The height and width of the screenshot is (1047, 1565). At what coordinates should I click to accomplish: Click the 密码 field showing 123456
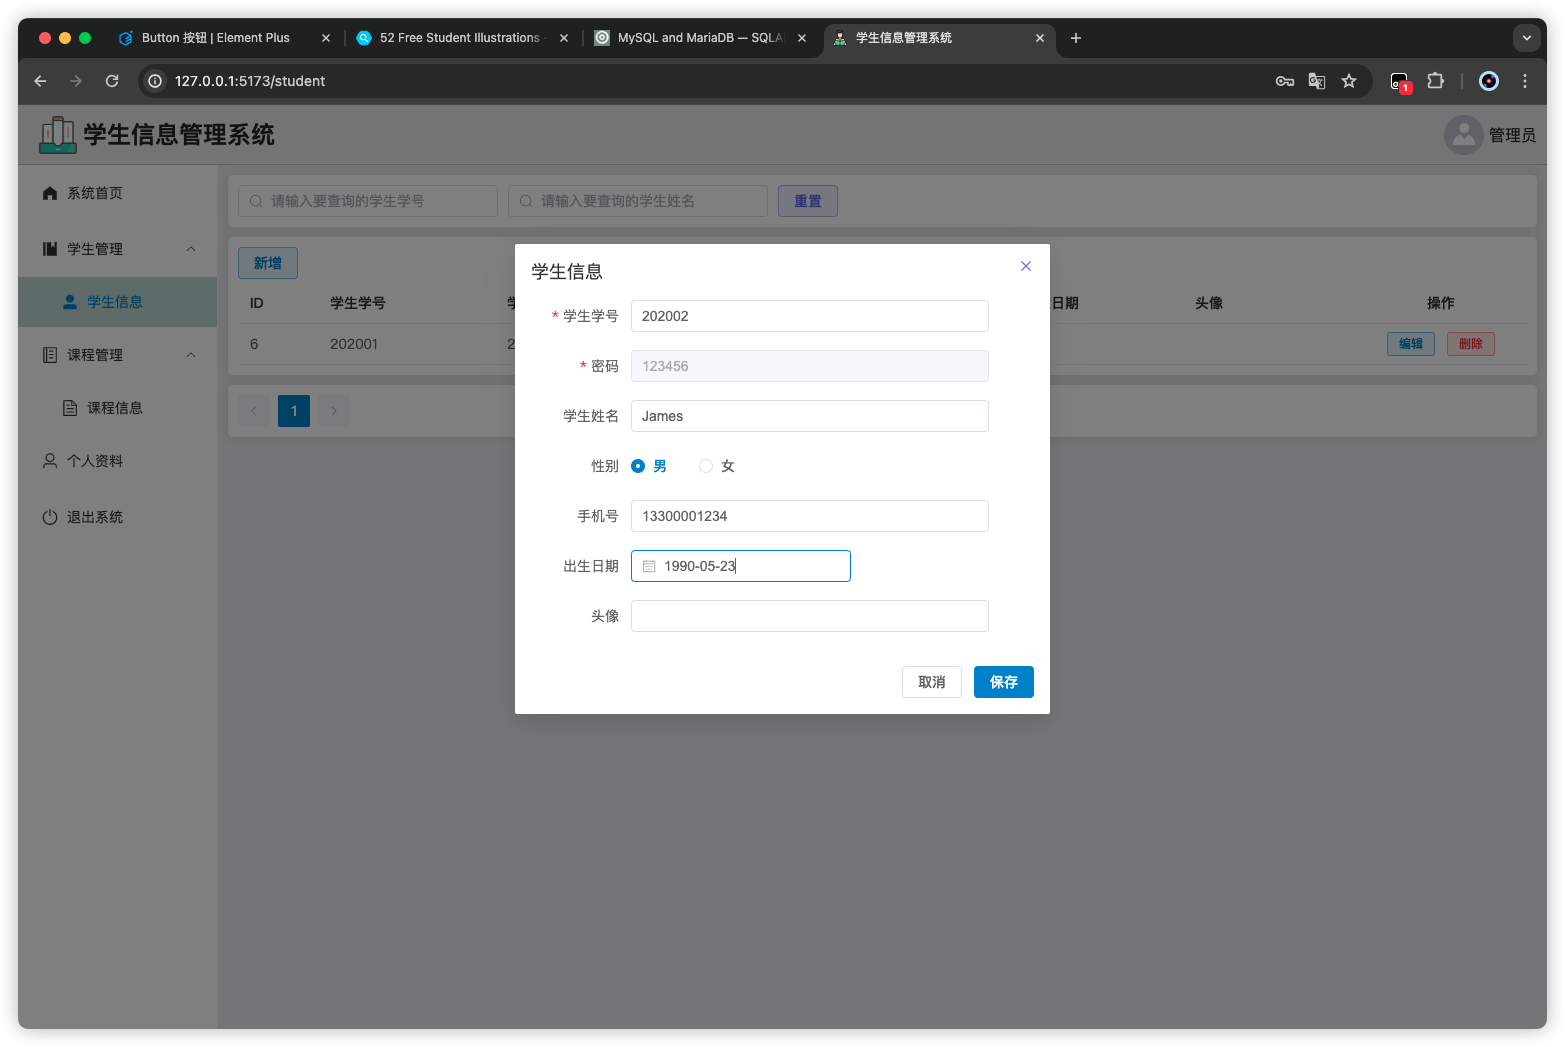(810, 366)
